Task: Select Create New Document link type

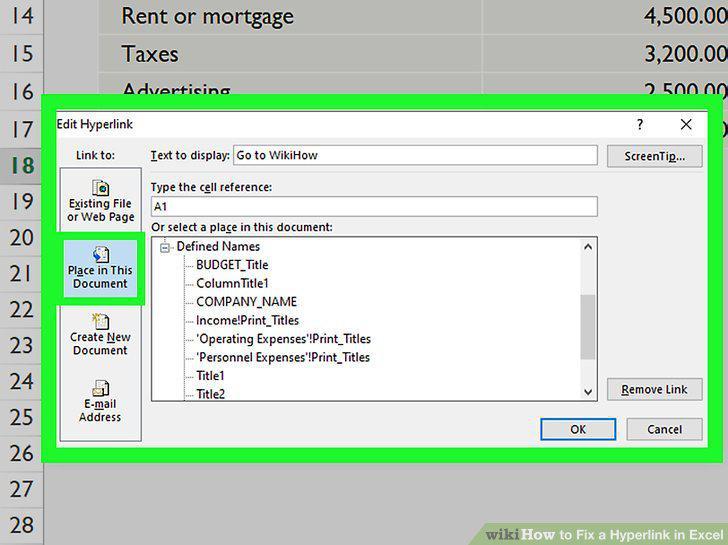Action: (100, 335)
